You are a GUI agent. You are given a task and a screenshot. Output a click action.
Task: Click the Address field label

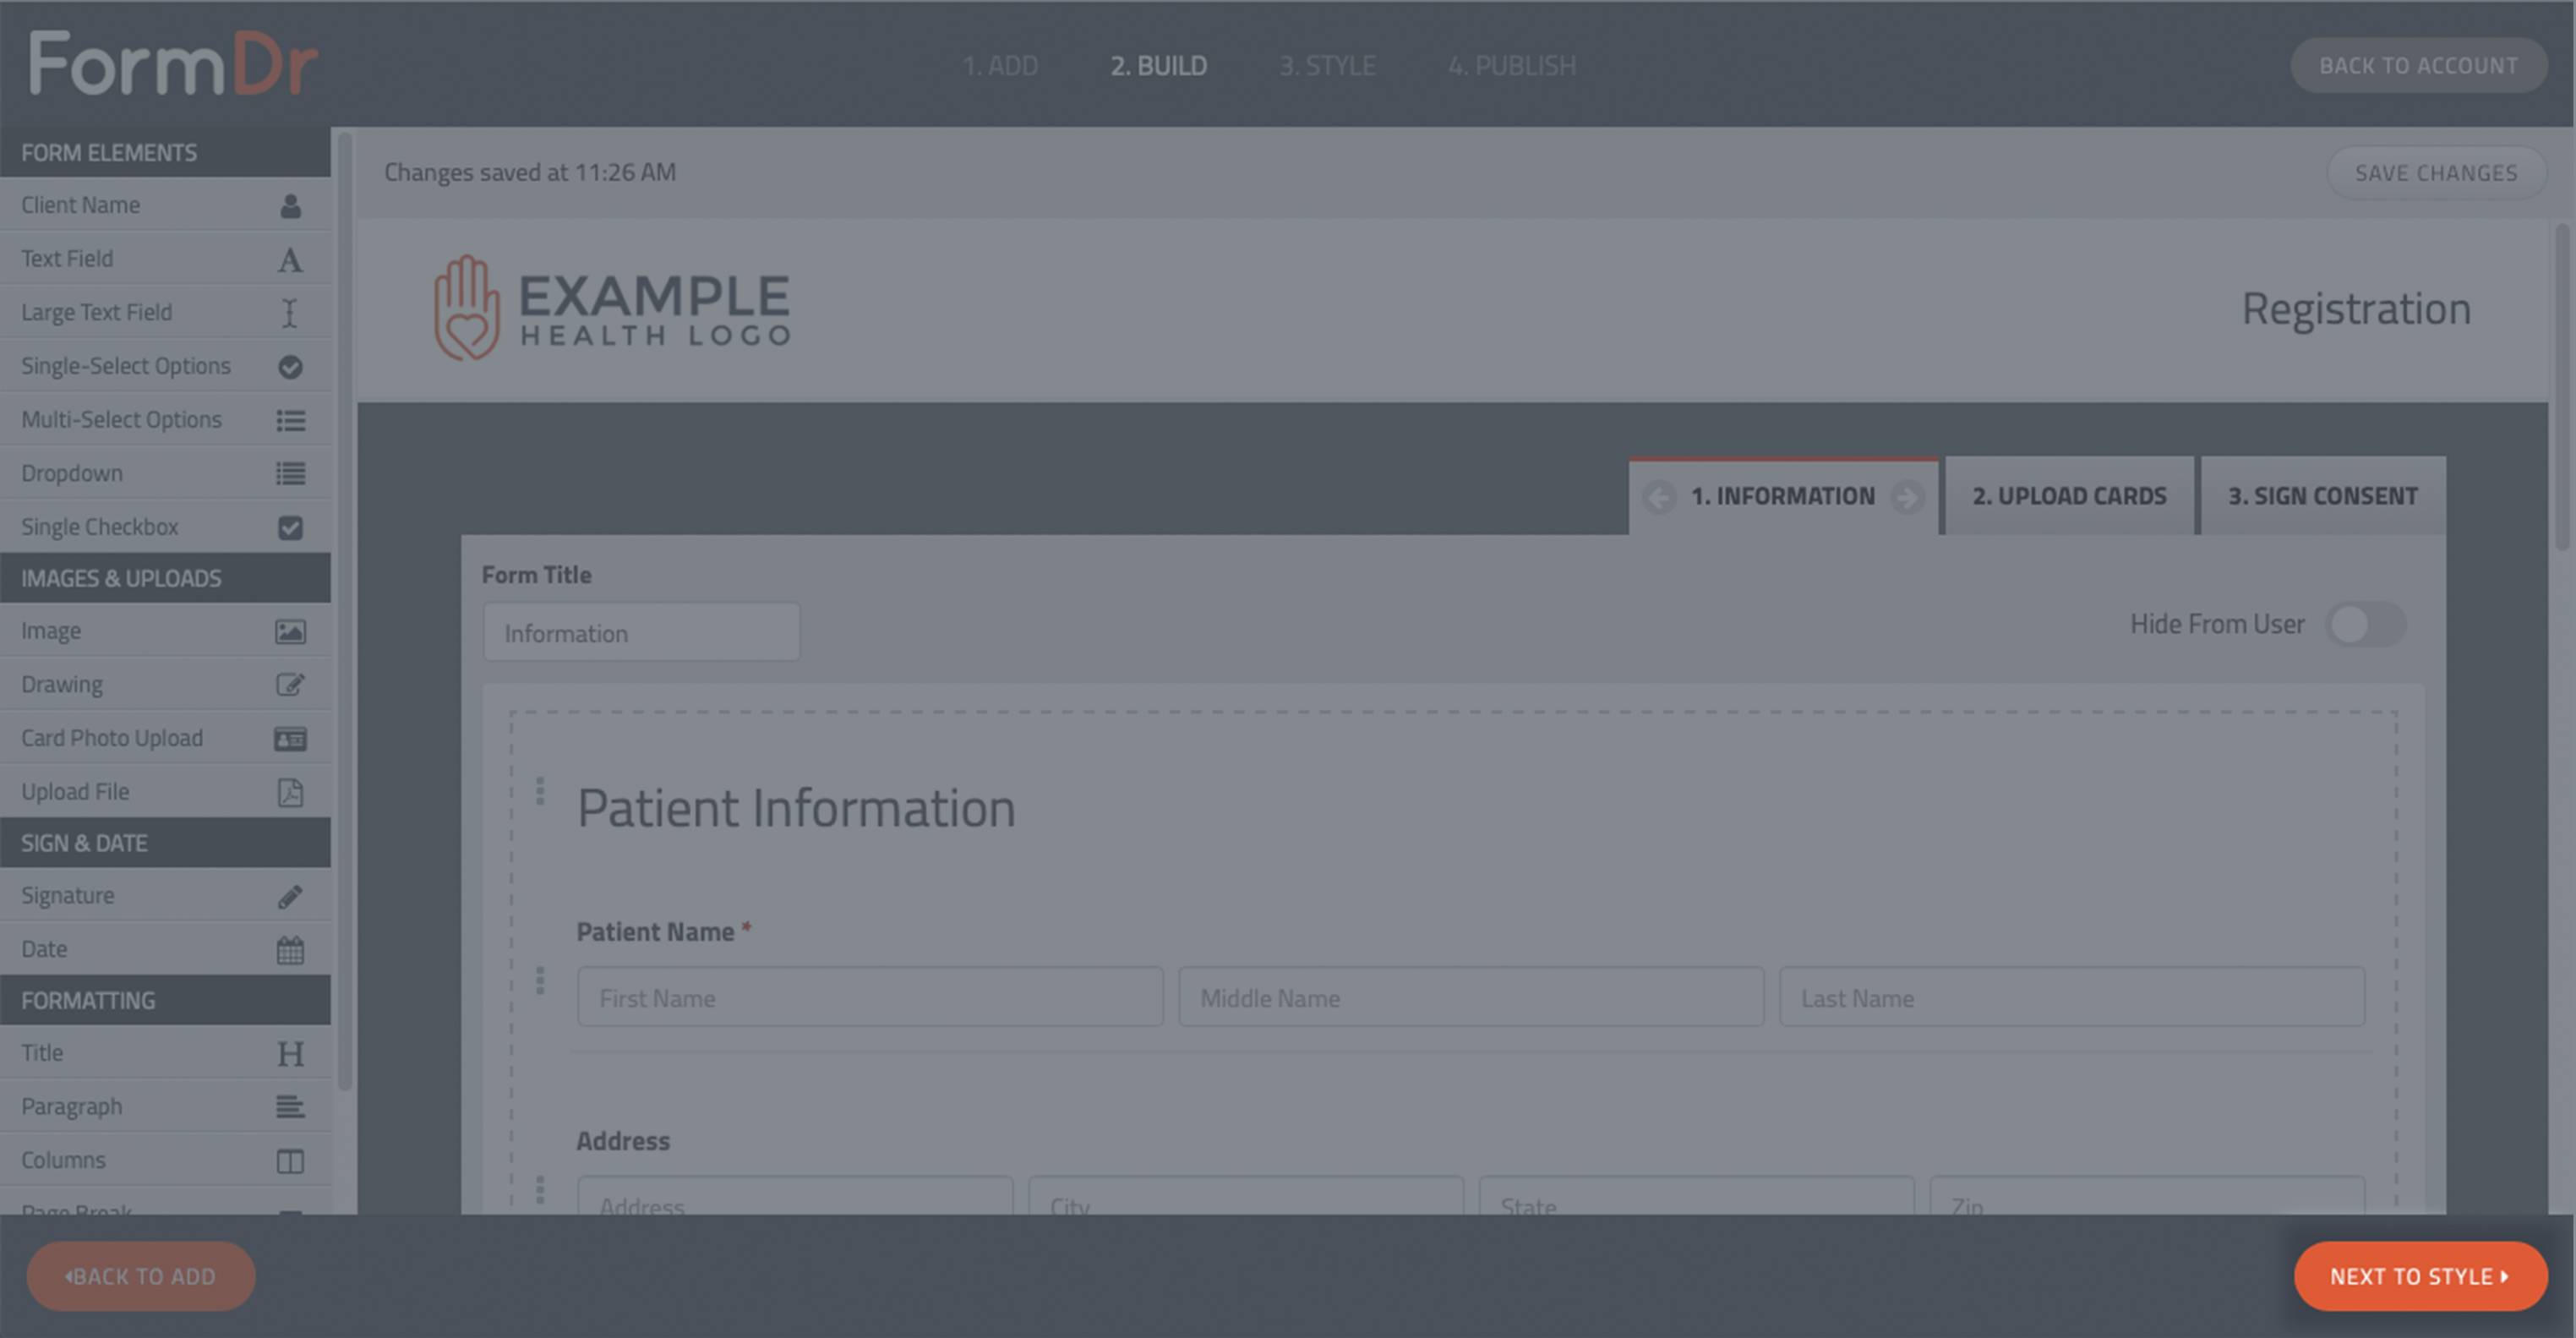point(623,1141)
